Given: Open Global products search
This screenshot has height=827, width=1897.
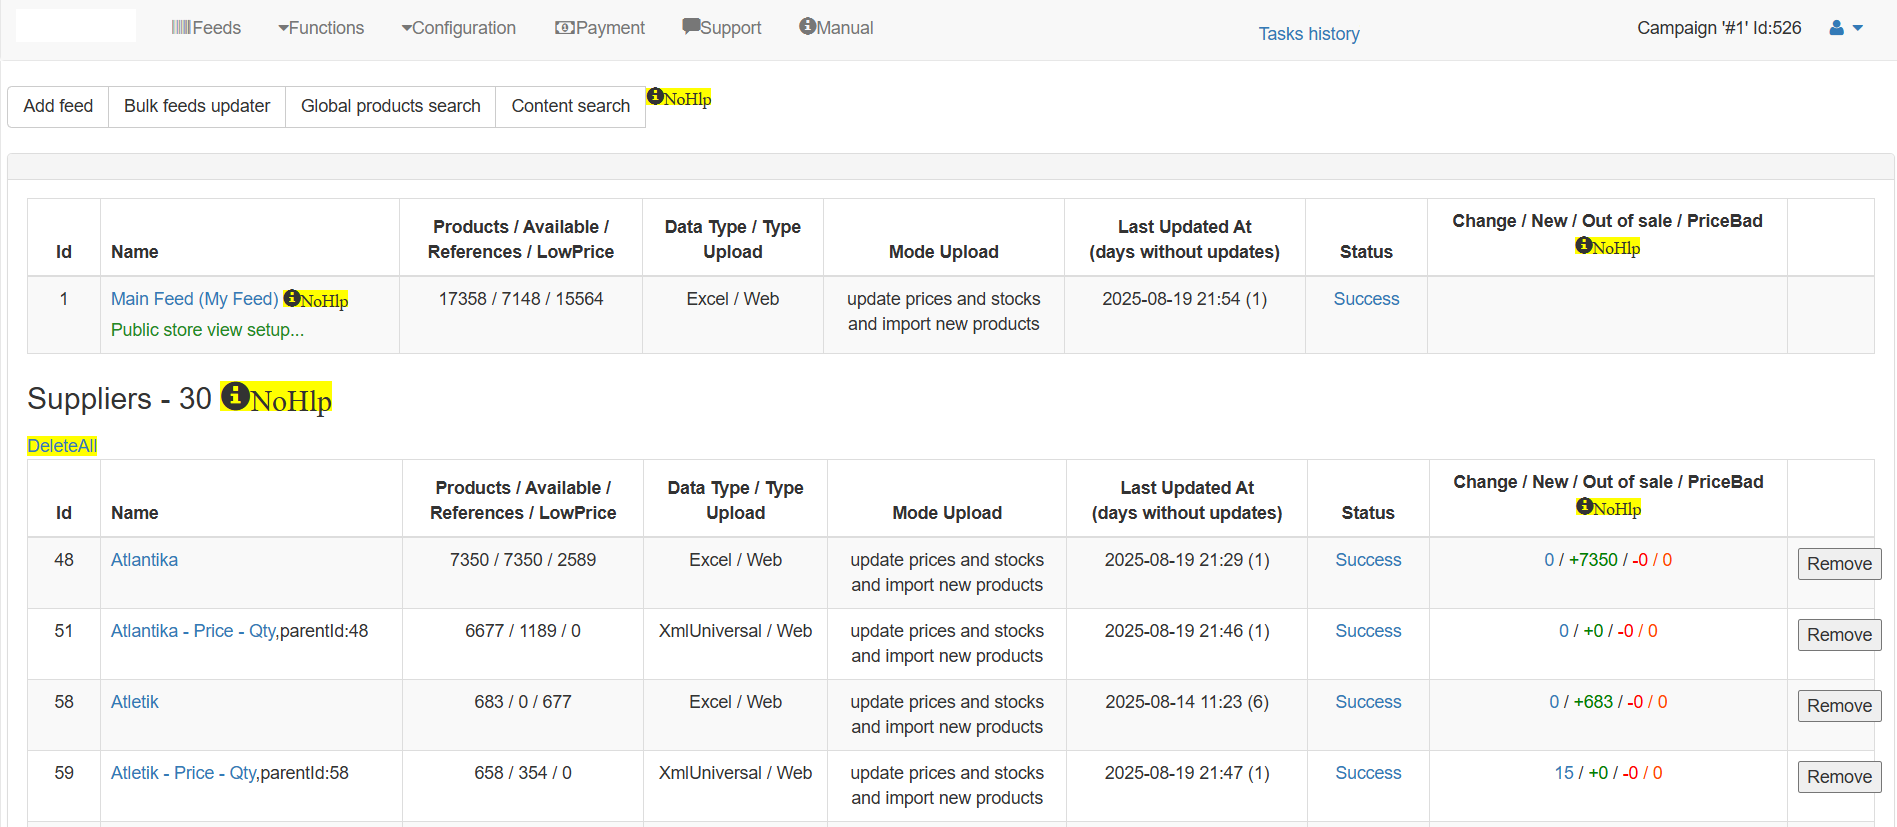Looking at the screenshot, I should coord(391,106).
